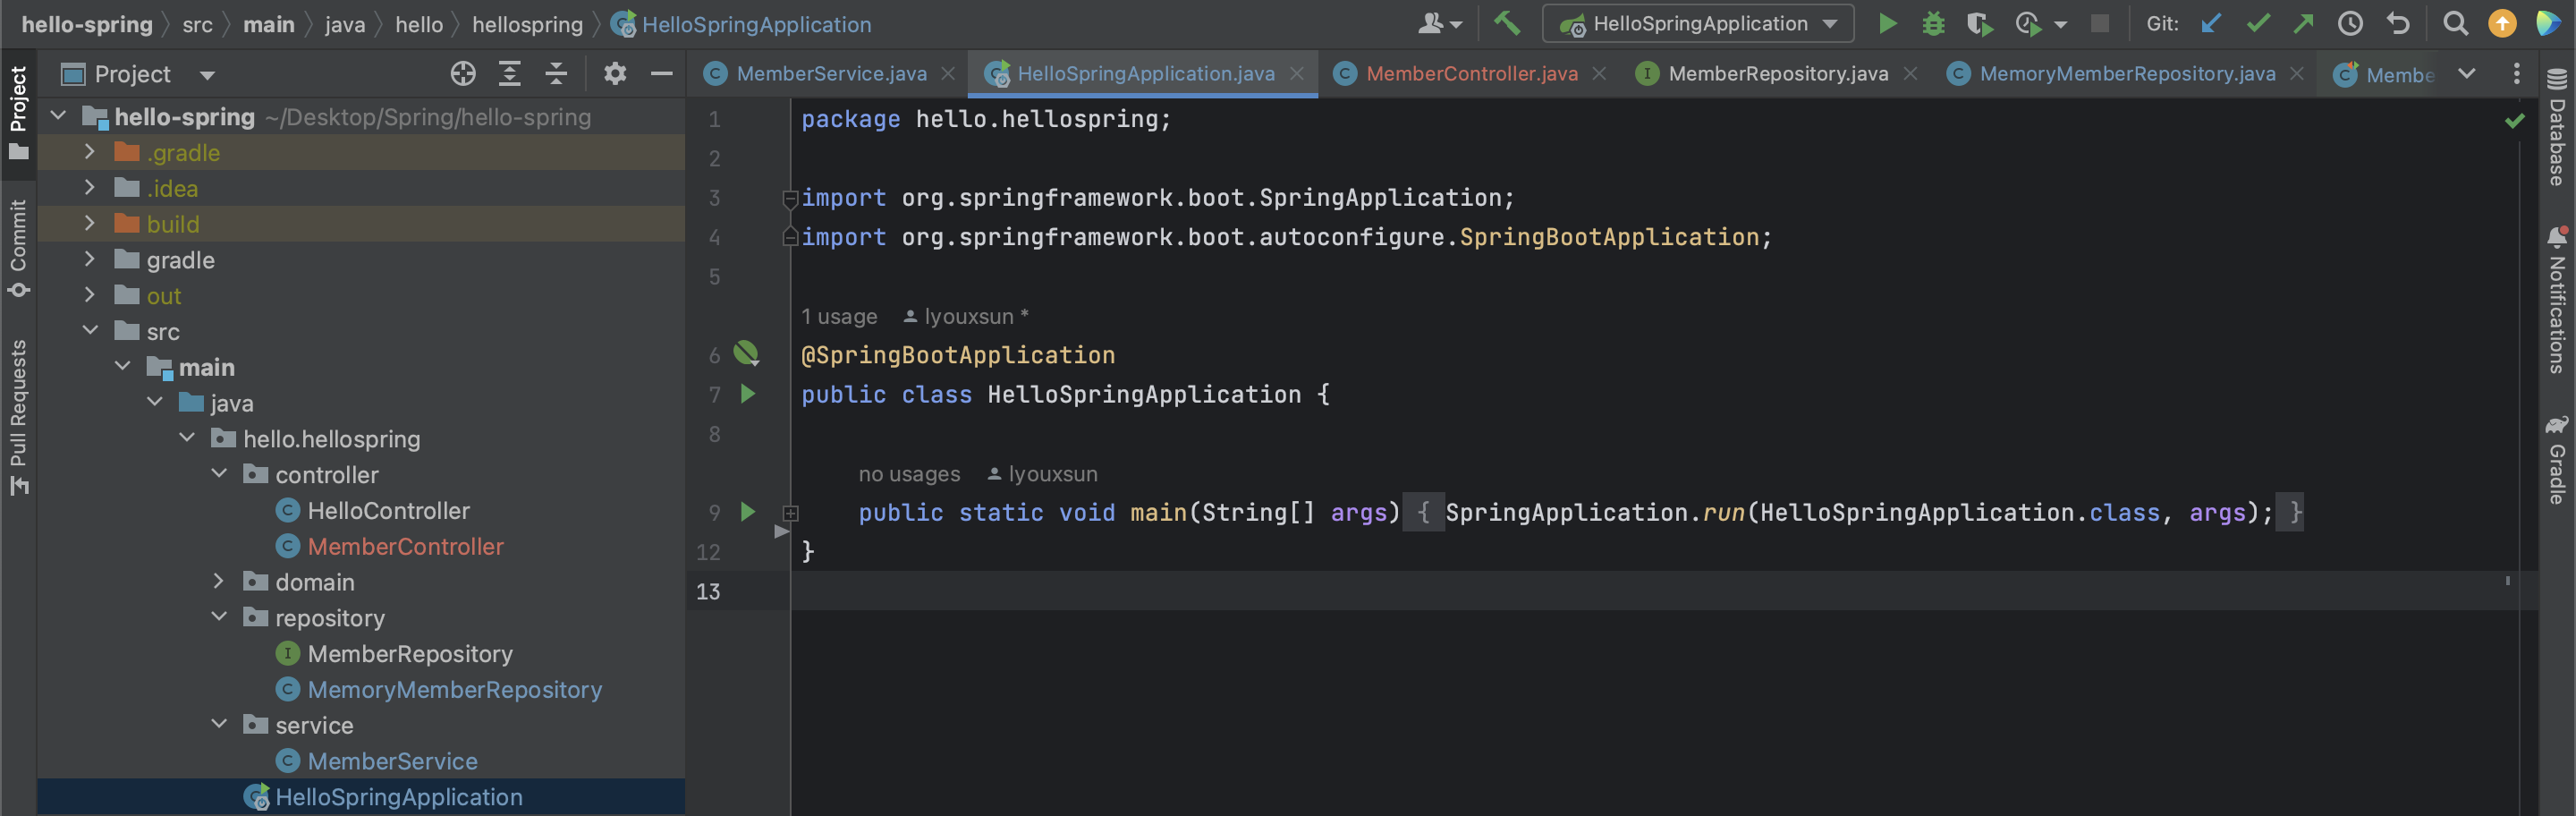The height and width of the screenshot is (816, 2576).
Task: Click HelloSpringApplication breadcrumb in navigation bar
Action: tap(741, 24)
